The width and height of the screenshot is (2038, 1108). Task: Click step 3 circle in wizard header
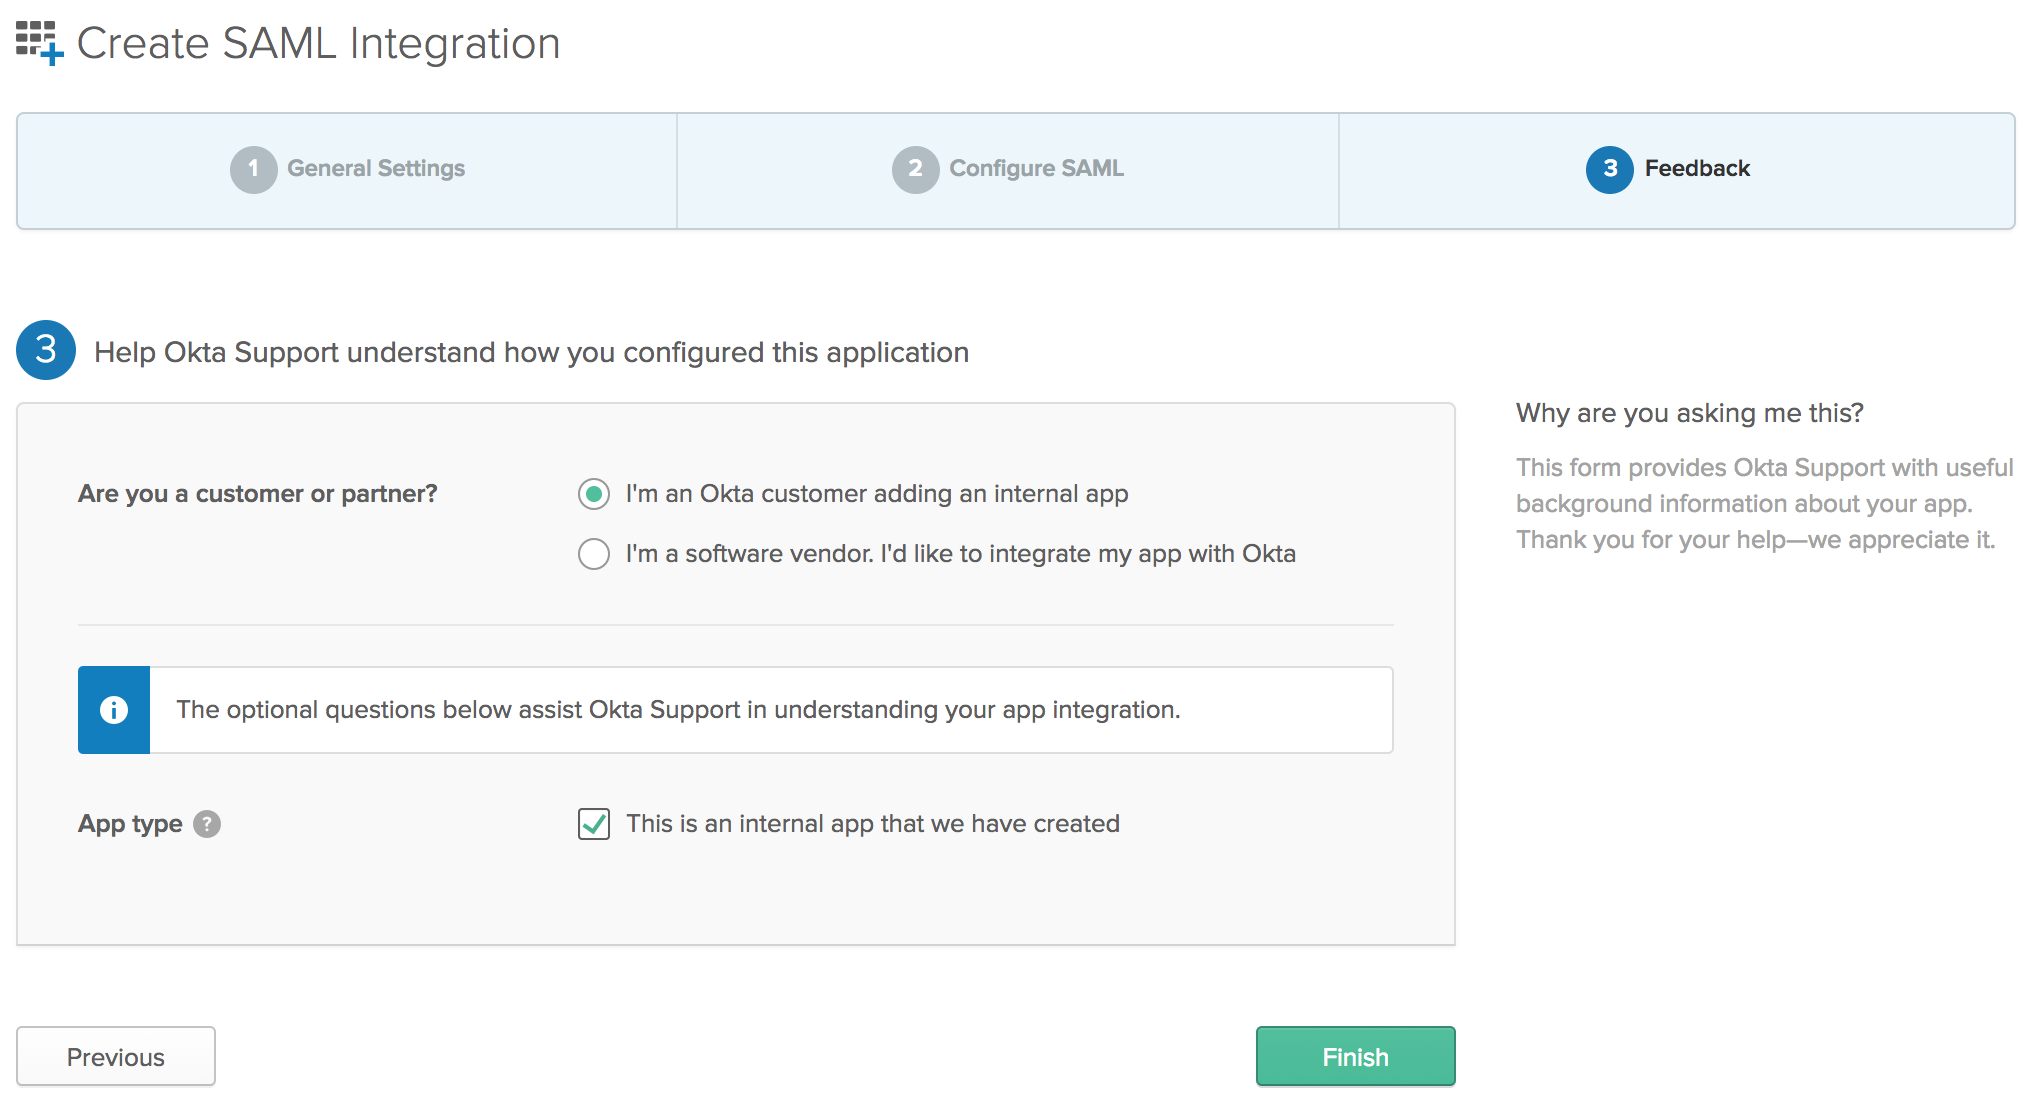click(x=1610, y=169)
